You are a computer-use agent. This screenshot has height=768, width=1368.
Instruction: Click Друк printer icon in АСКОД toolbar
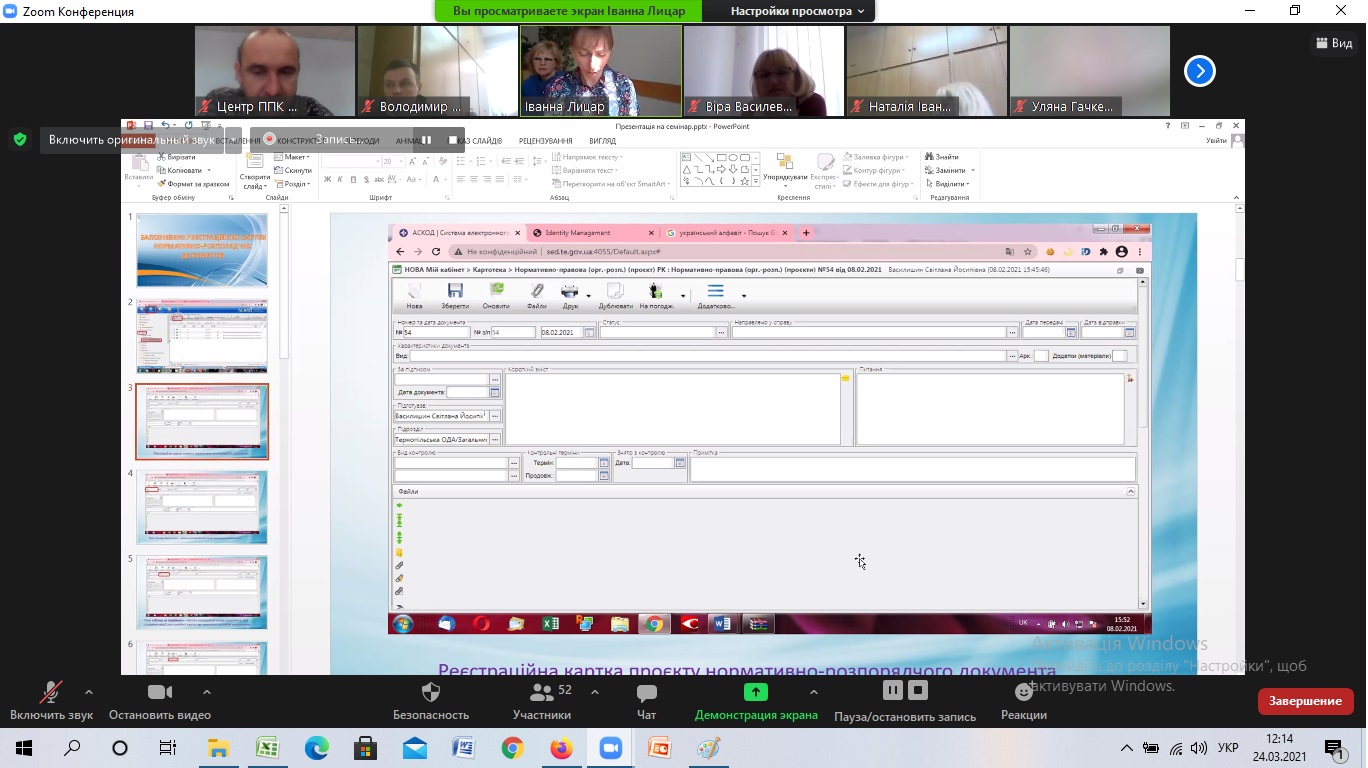coord(570,296)
